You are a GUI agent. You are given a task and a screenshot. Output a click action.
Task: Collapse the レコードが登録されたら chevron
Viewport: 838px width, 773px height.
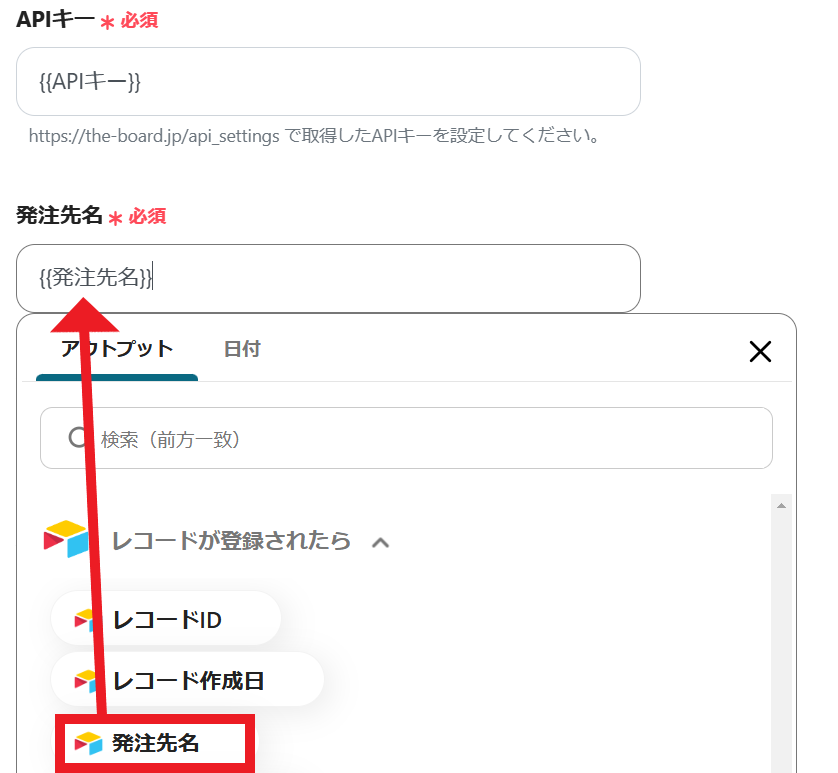381,543
